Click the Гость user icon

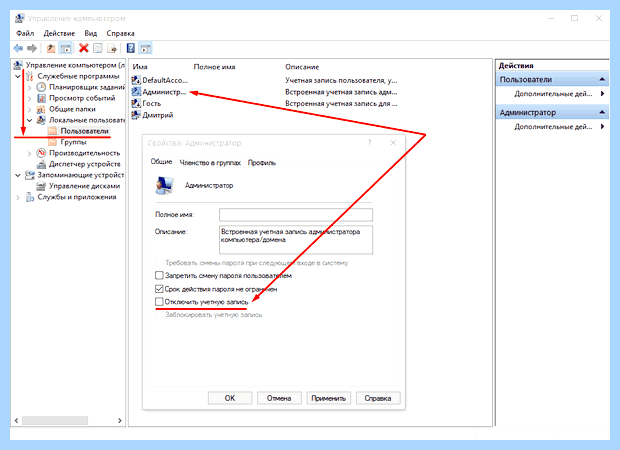click(136, 104)
